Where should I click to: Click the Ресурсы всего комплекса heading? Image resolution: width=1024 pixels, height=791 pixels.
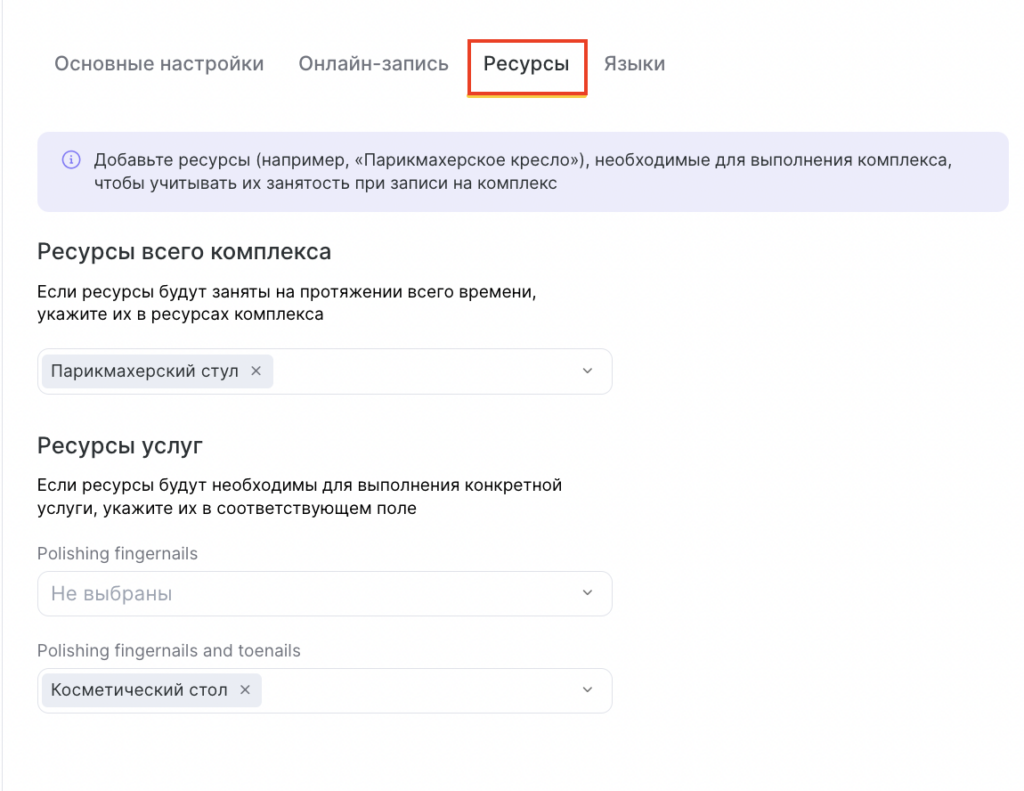click(184, 252)
